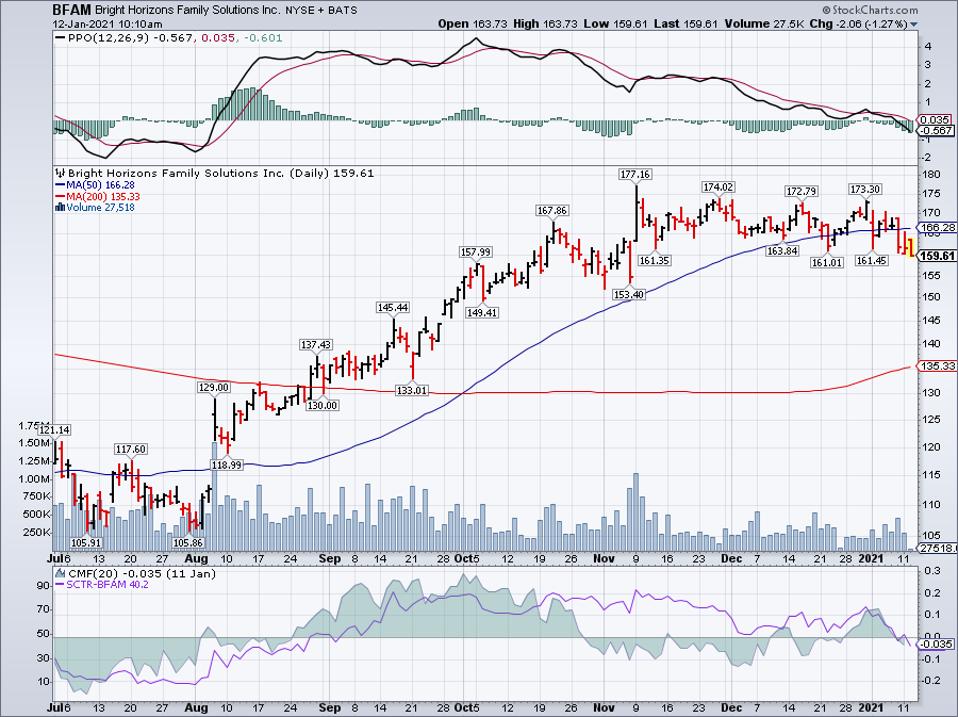Click the 167.86 high price label

(552, 211)
